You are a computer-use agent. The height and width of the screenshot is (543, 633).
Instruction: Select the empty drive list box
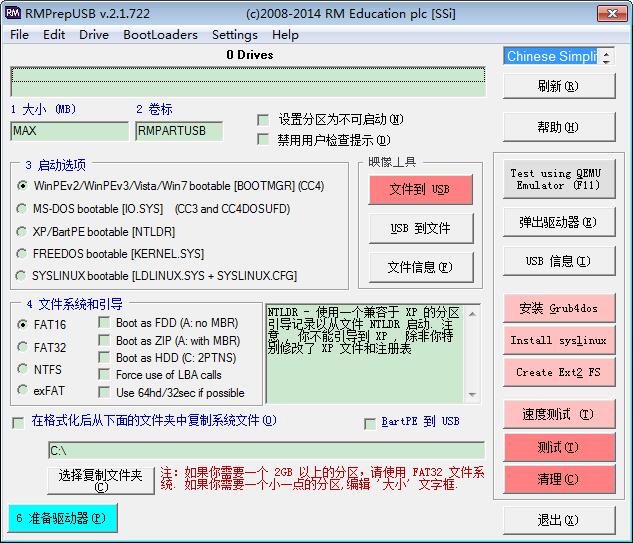pos(248,82)
